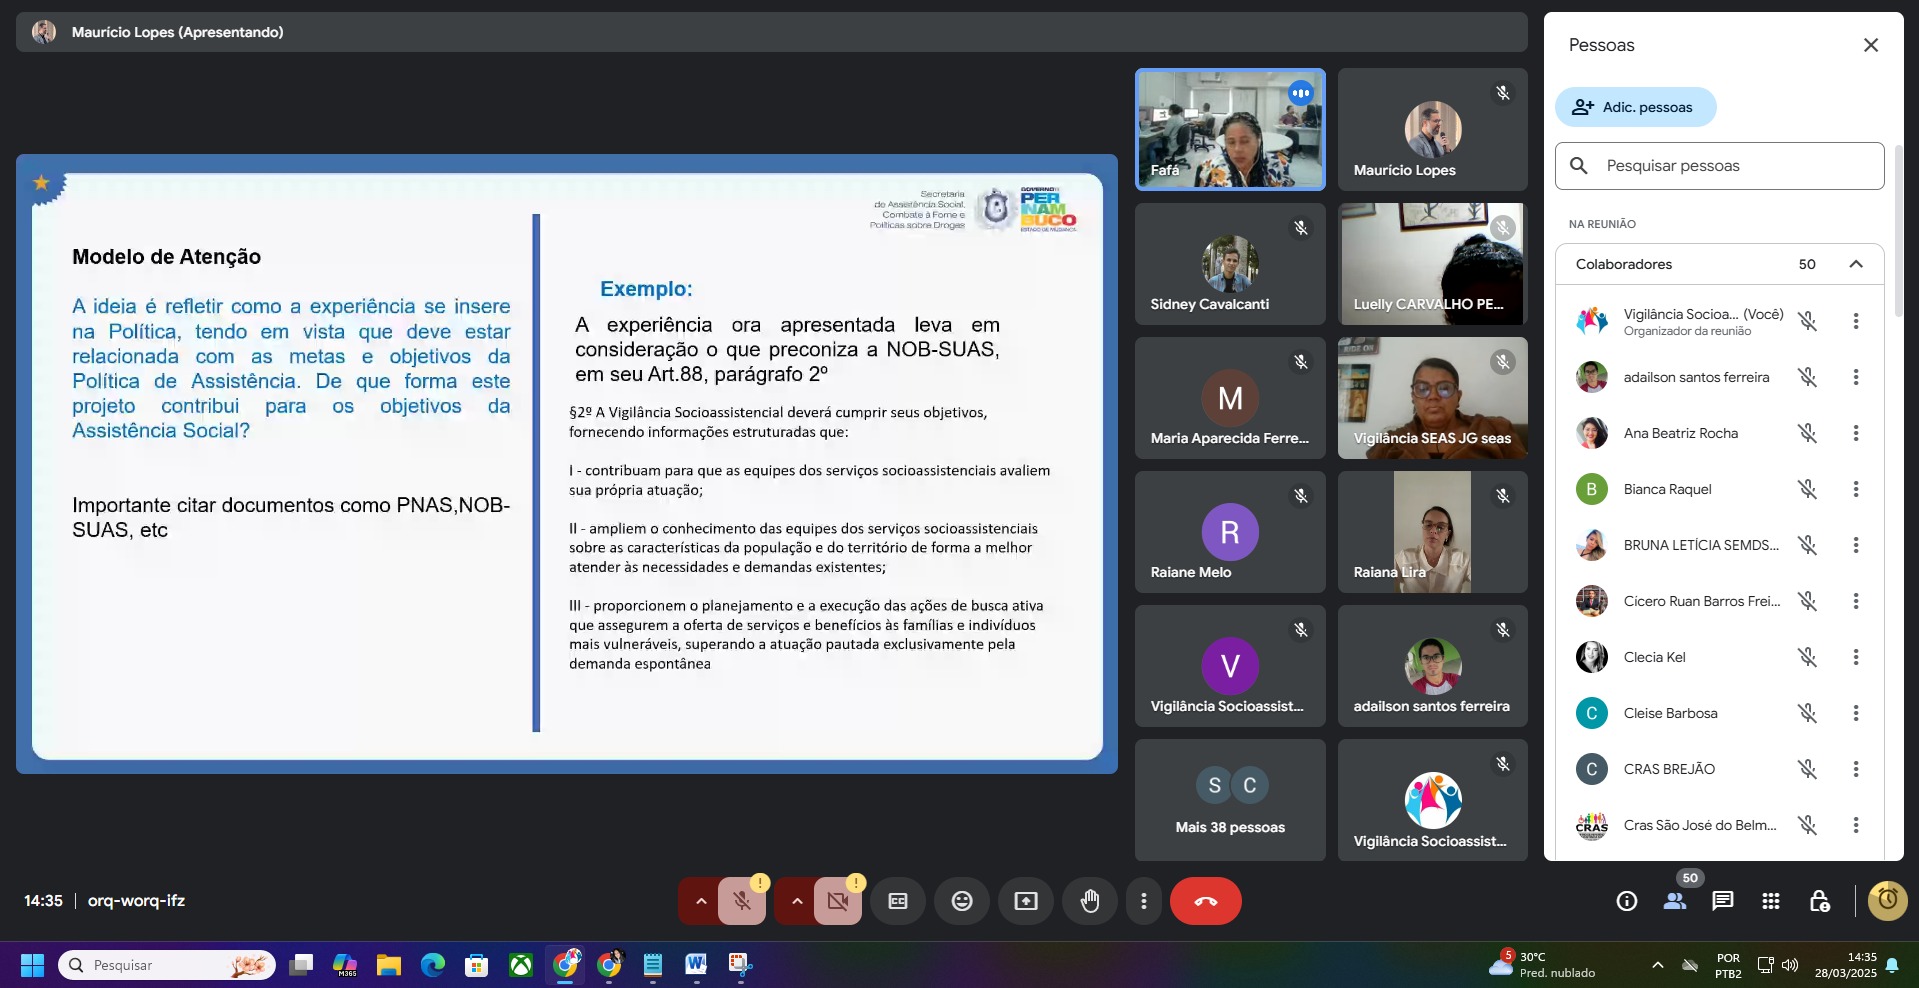Toggle the microphone mute button
This screenshot has width=1919, height=988.
(x=741, y=901)
